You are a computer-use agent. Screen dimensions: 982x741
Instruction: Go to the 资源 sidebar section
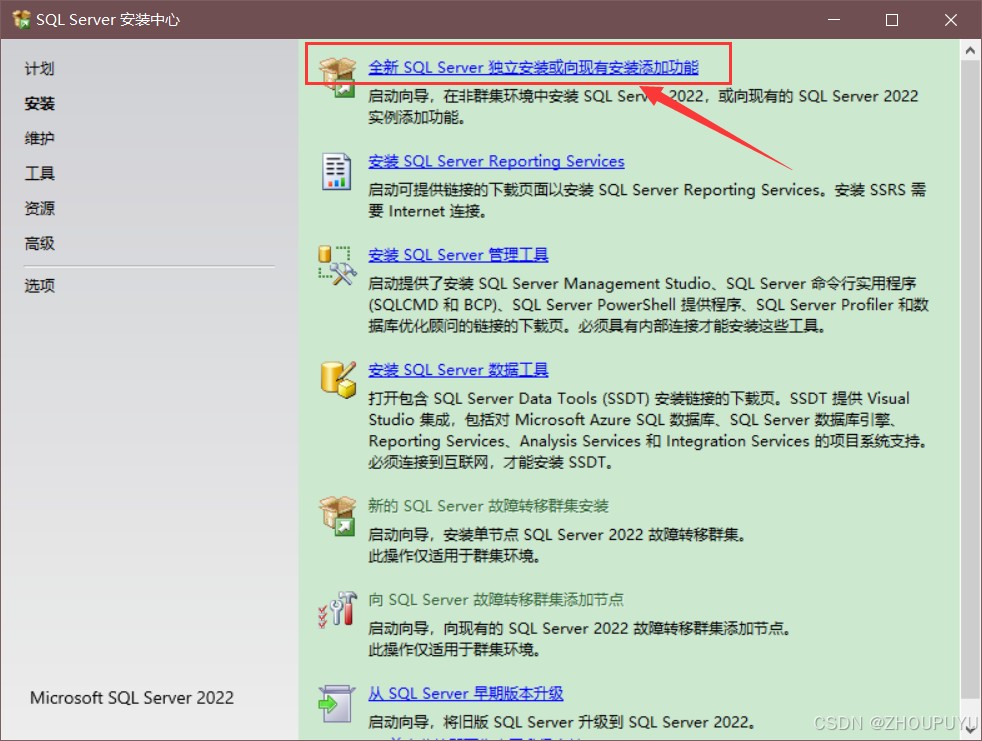(39, 209)
